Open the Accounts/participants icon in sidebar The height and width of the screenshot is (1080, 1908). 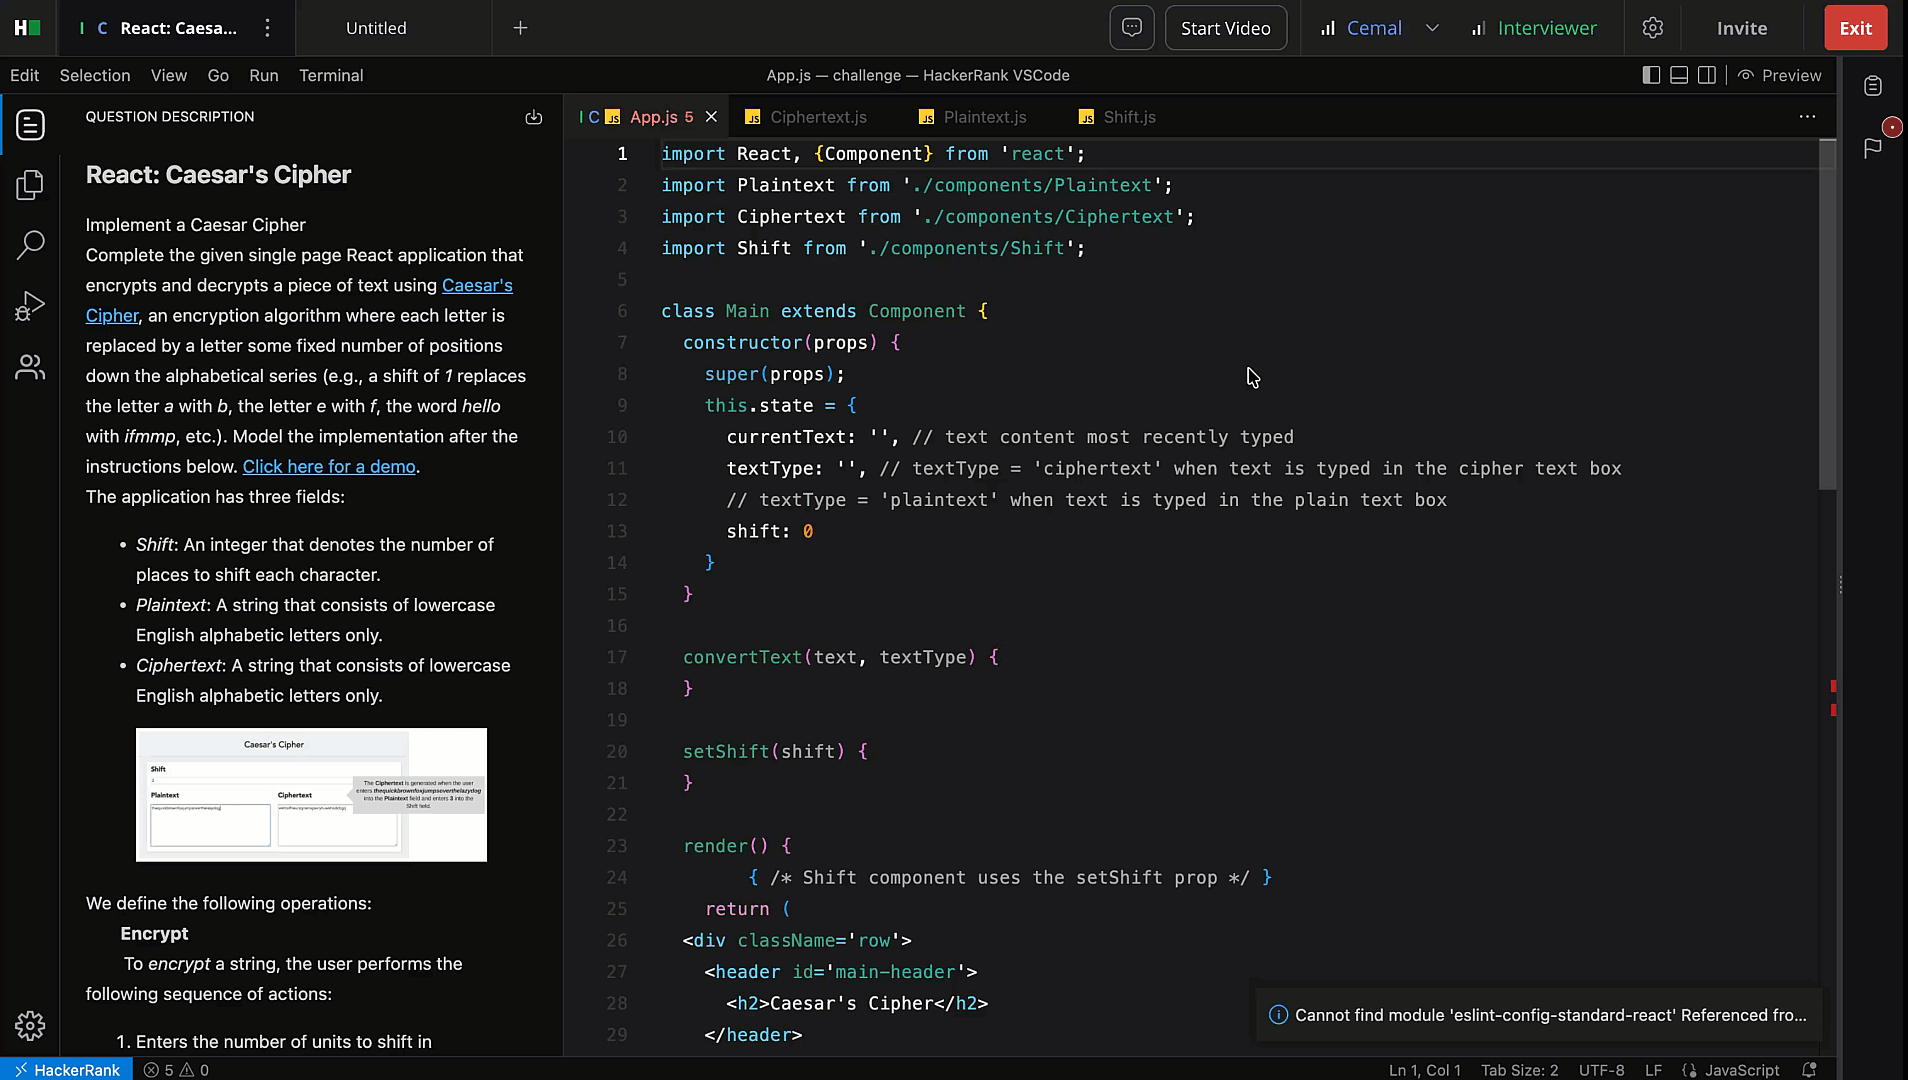30,367
